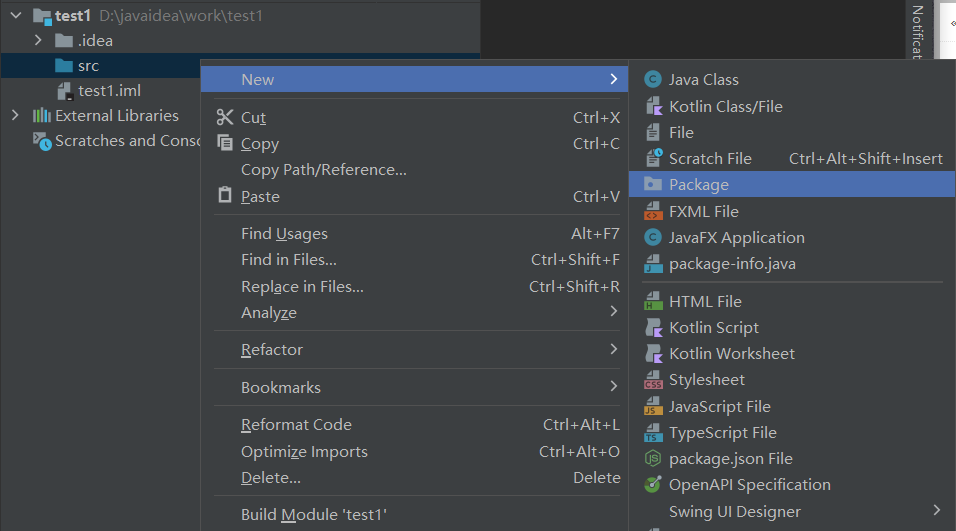Image resolution: width=956 pixels, height=531 pixels.
Task: Click Build Module 'test1'
Action: pos(313,515)
